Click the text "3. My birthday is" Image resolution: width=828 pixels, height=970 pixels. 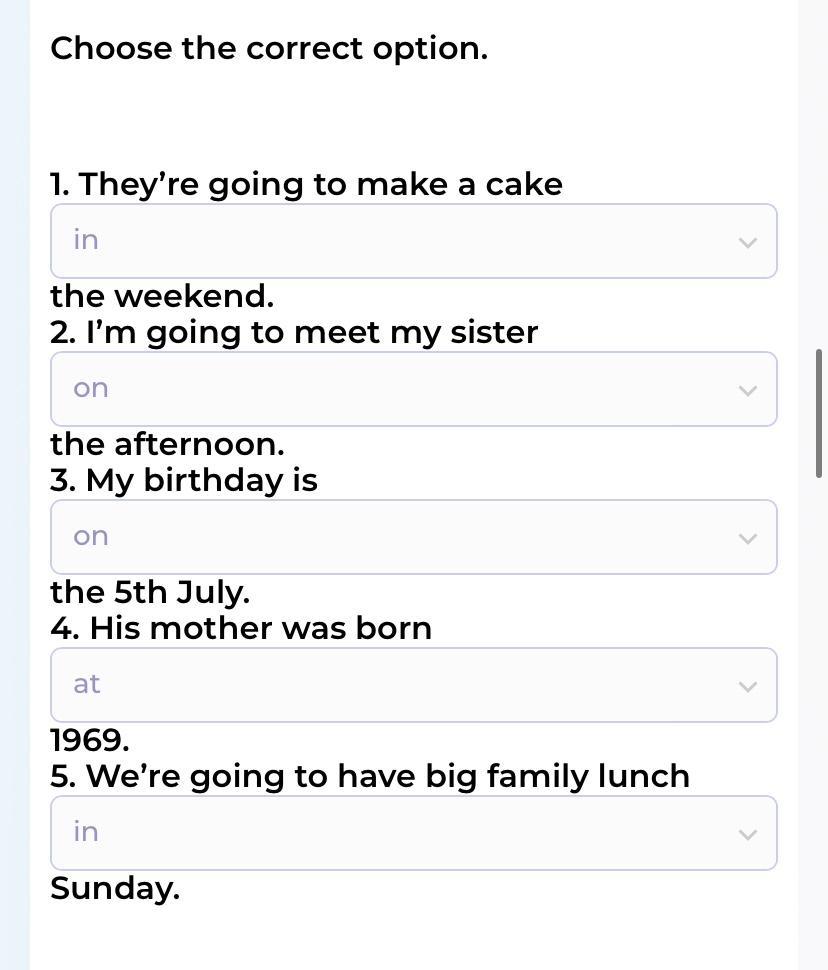pos(184,480)
